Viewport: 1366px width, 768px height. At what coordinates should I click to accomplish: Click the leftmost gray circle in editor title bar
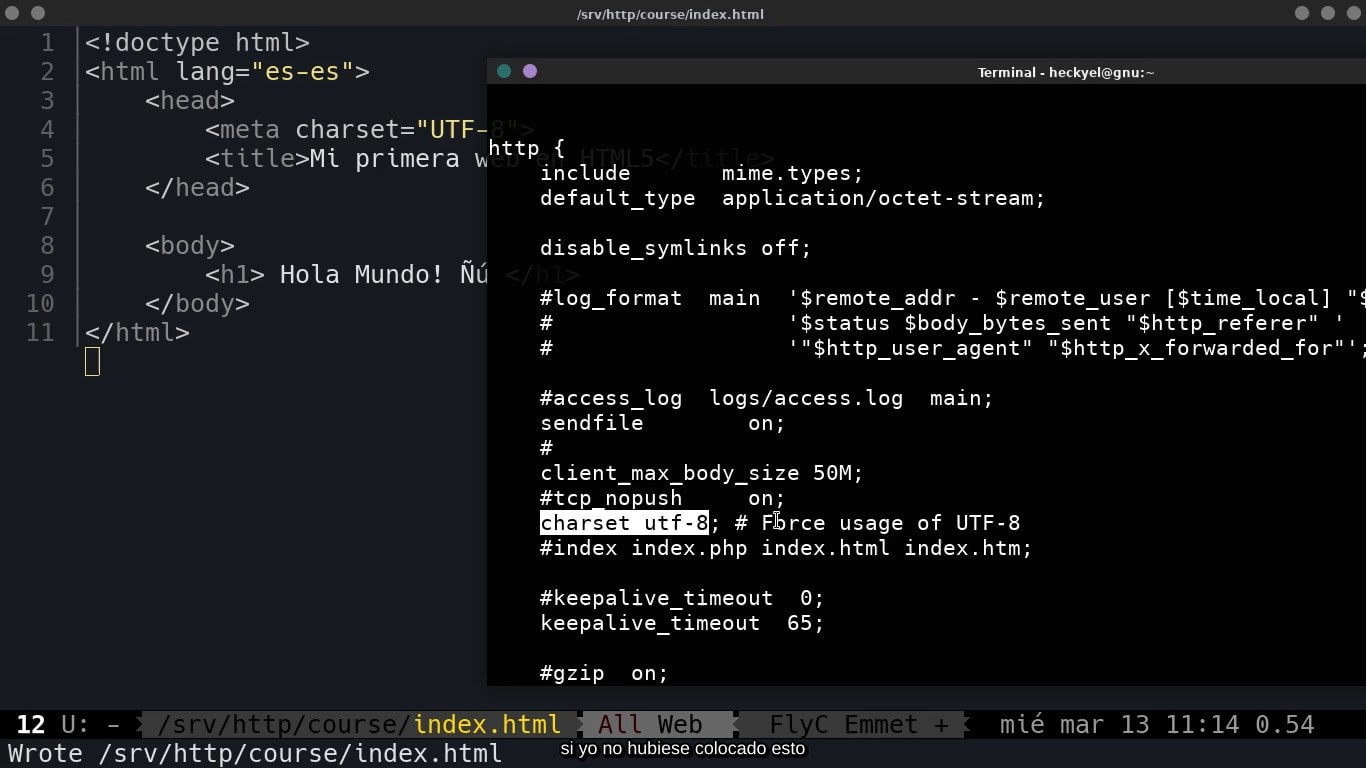coord(12,13)
